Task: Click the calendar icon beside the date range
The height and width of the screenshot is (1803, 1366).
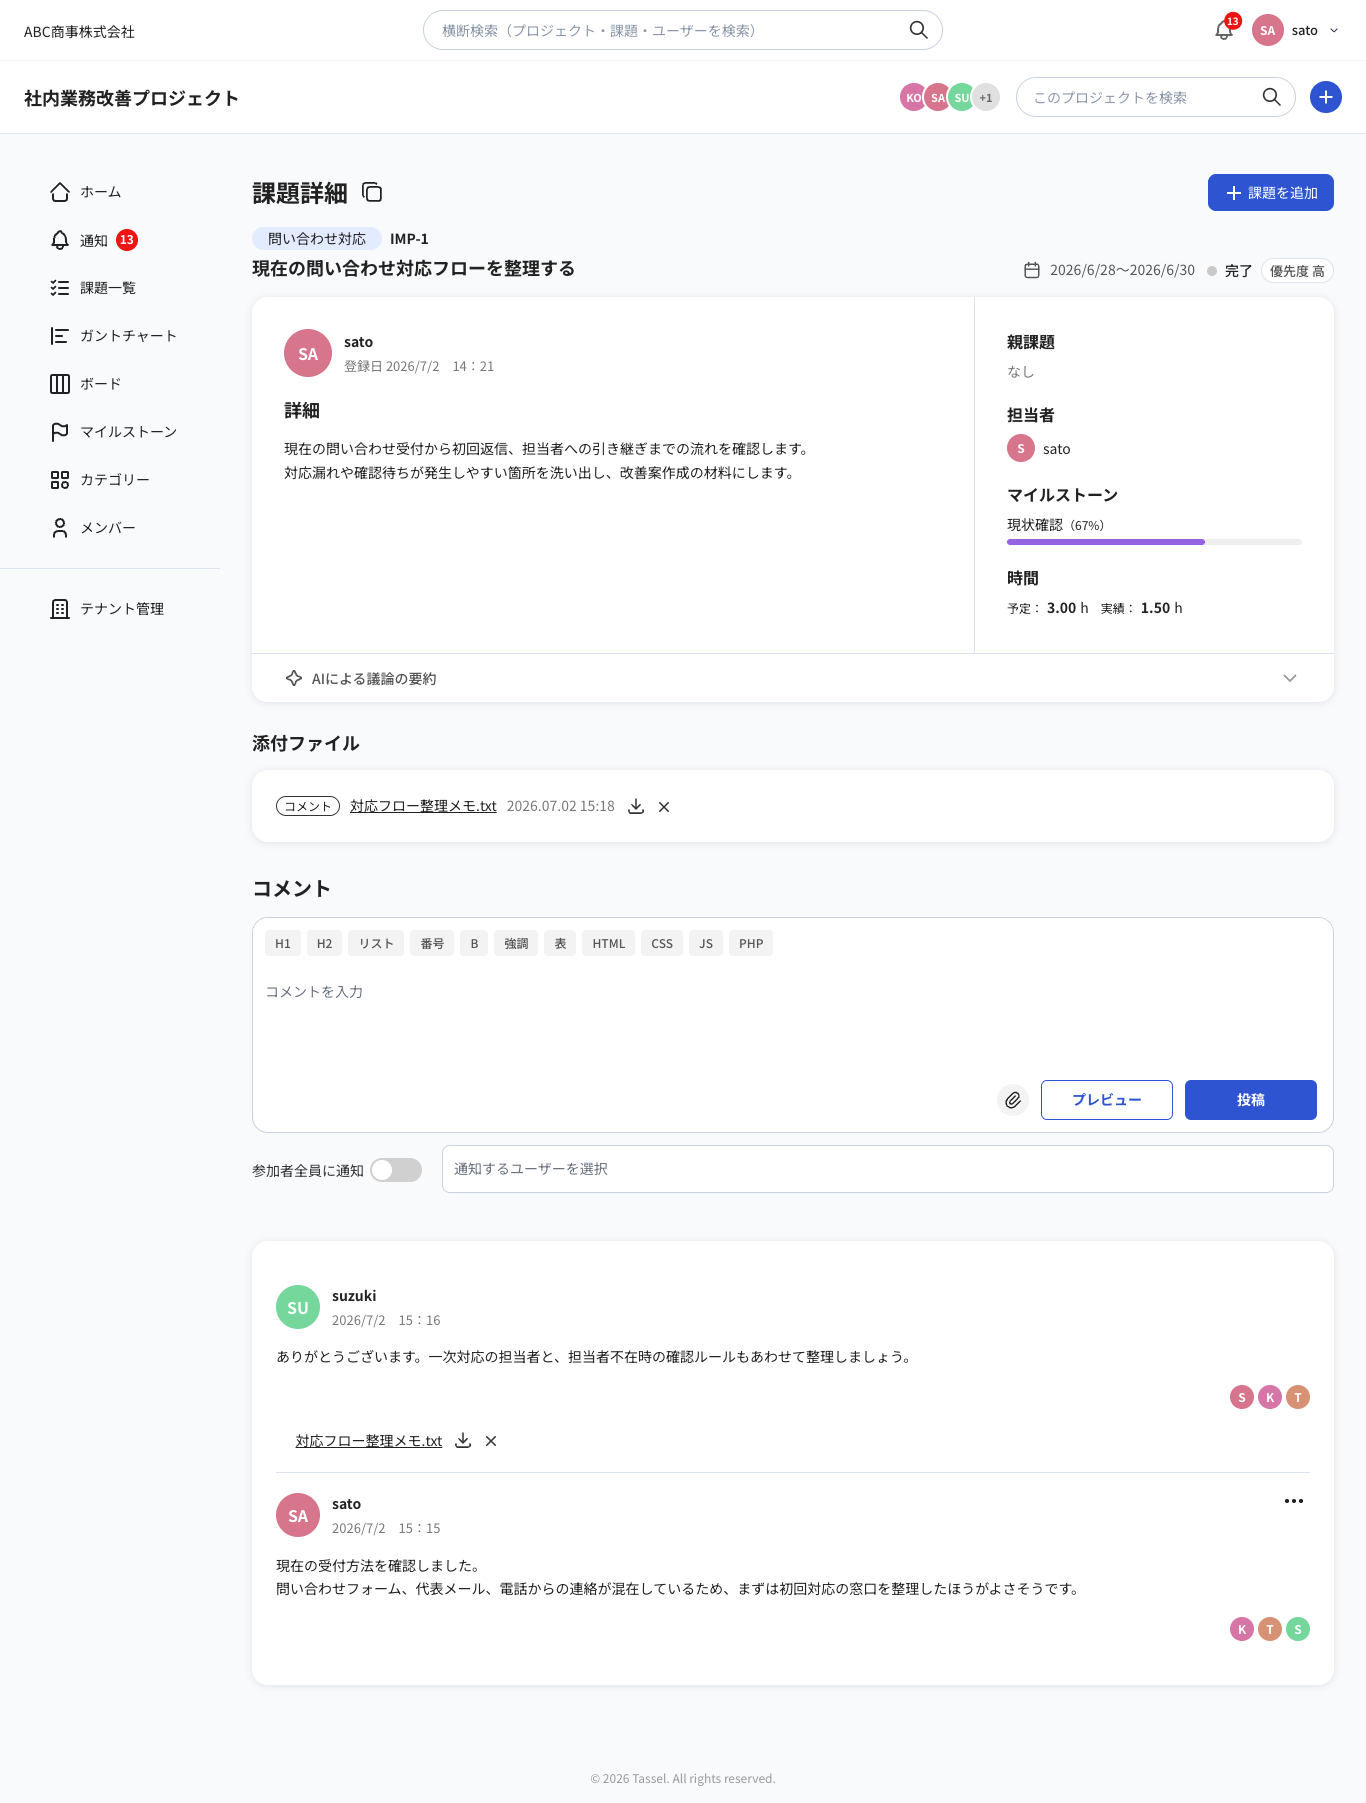Action: (1032, 270)
